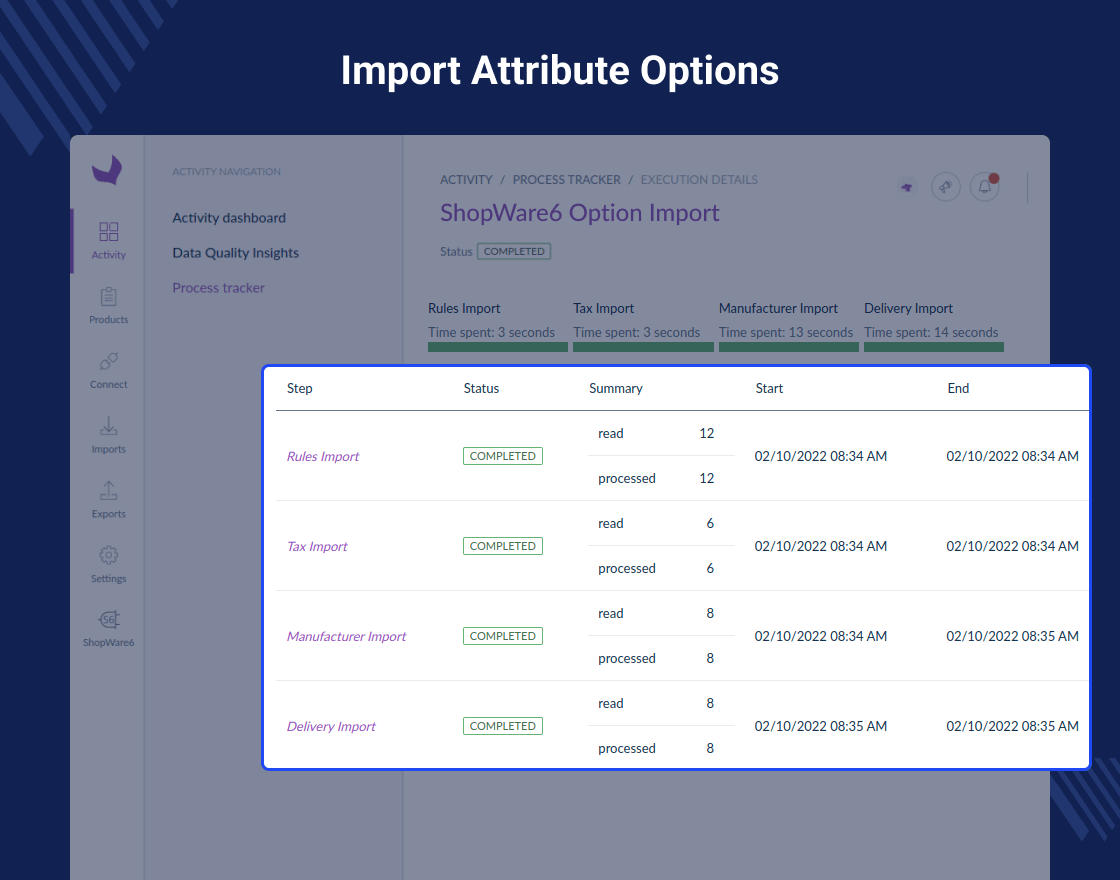Click the End column header
This screenshot has width=1120, height=880.
click(x=959, y=389)
